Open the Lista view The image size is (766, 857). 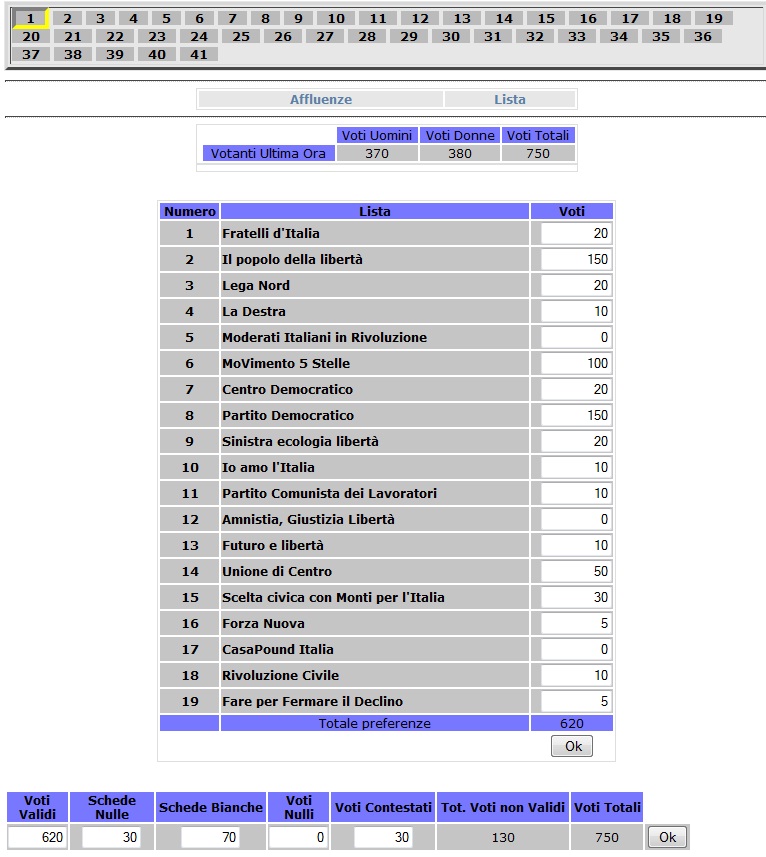pos(510,99)
